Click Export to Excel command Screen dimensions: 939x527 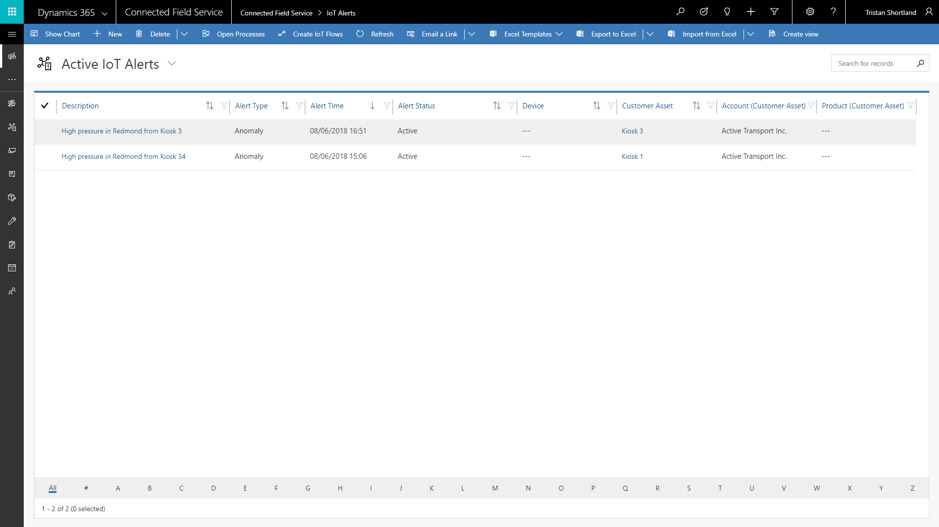click(x=606, y=34)
